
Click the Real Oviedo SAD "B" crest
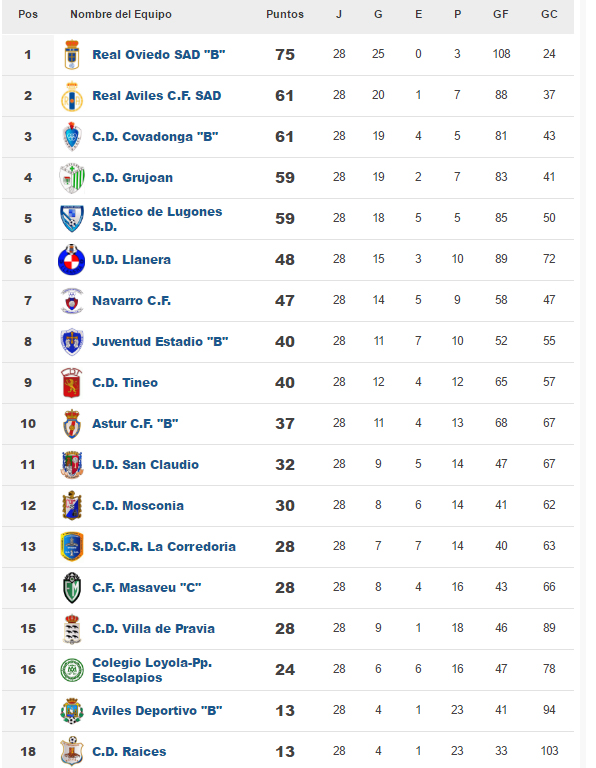click(72, 54)
